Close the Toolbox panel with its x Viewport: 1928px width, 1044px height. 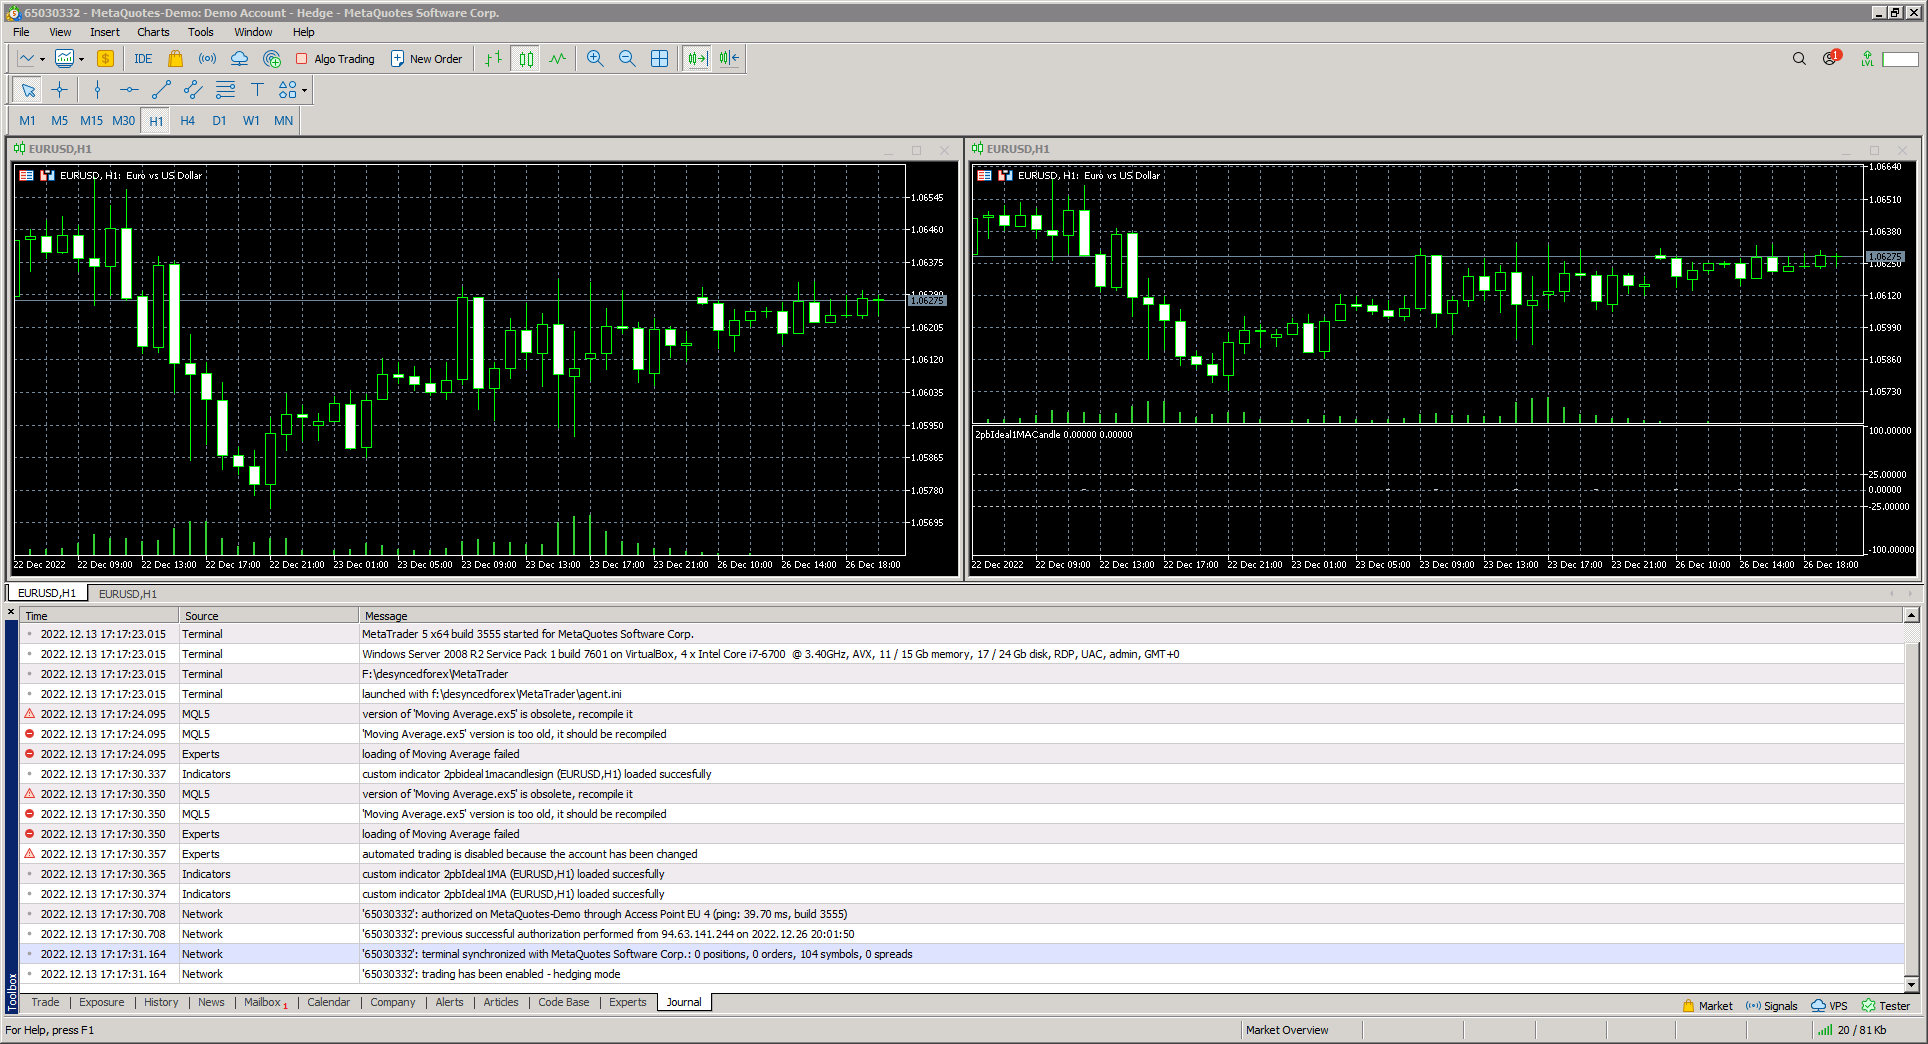coord(11,612)
